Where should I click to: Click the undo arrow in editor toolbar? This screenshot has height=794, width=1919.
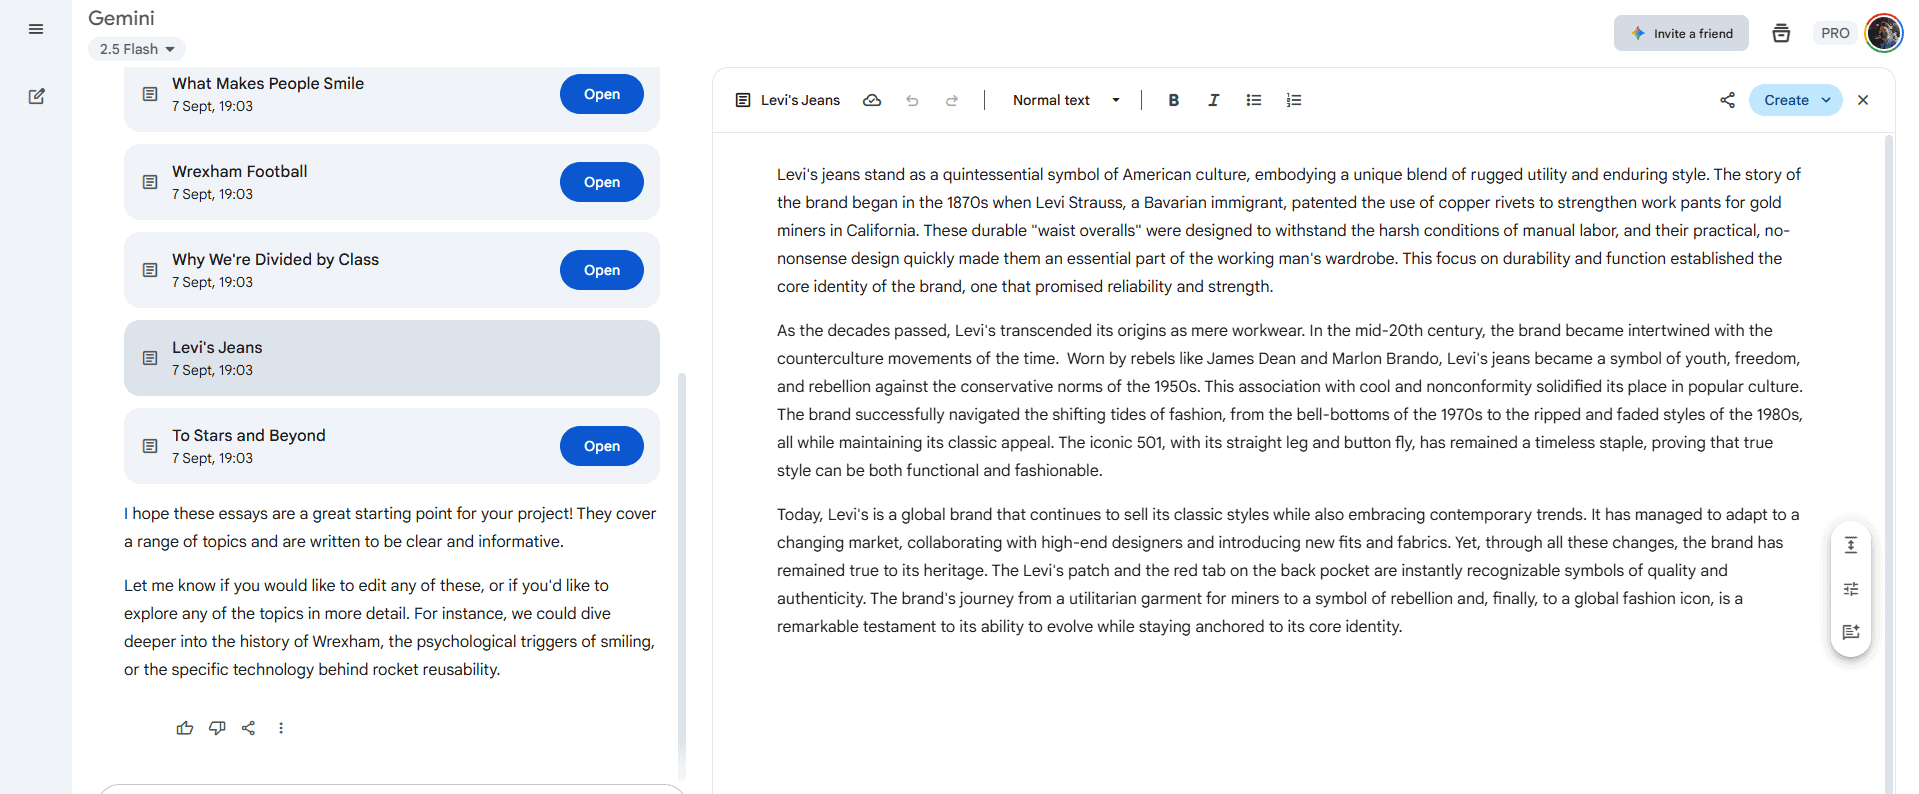pos(912,100)
